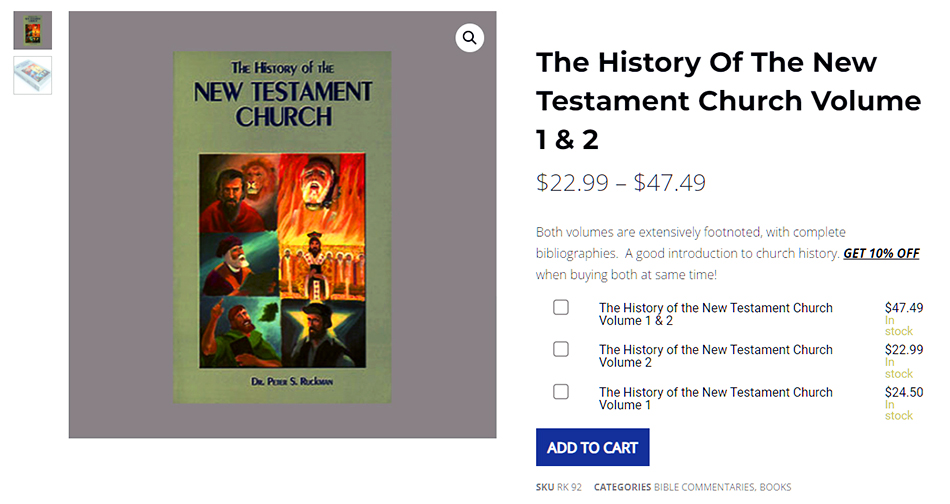Click the product title heading

click(728, 101)
